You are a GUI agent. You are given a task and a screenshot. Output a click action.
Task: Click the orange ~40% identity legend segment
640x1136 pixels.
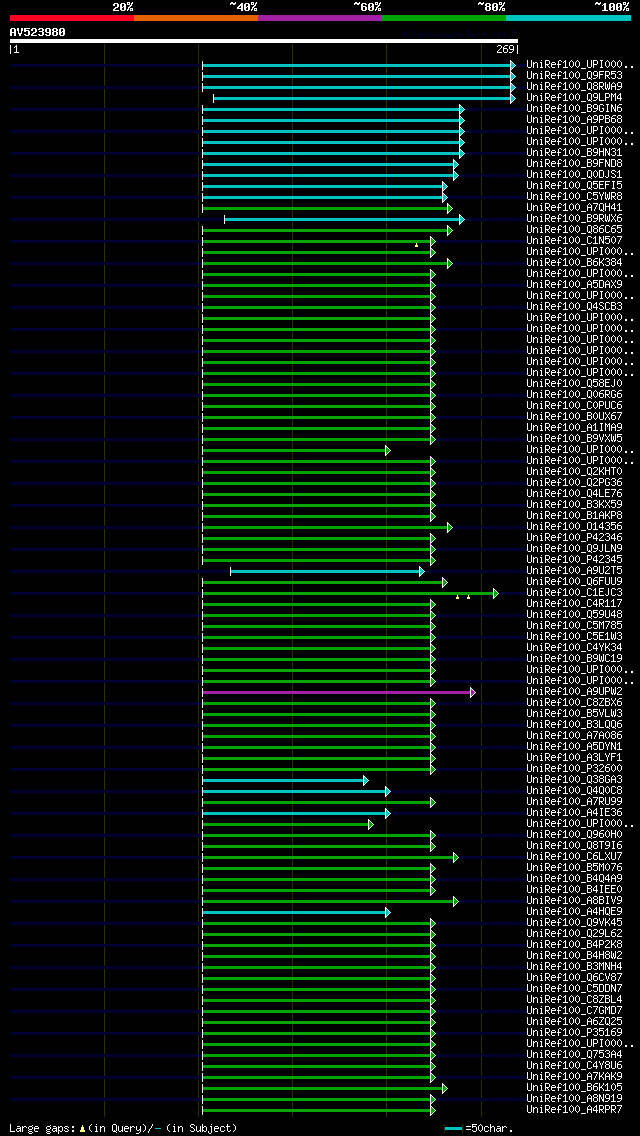click(196, 17)
